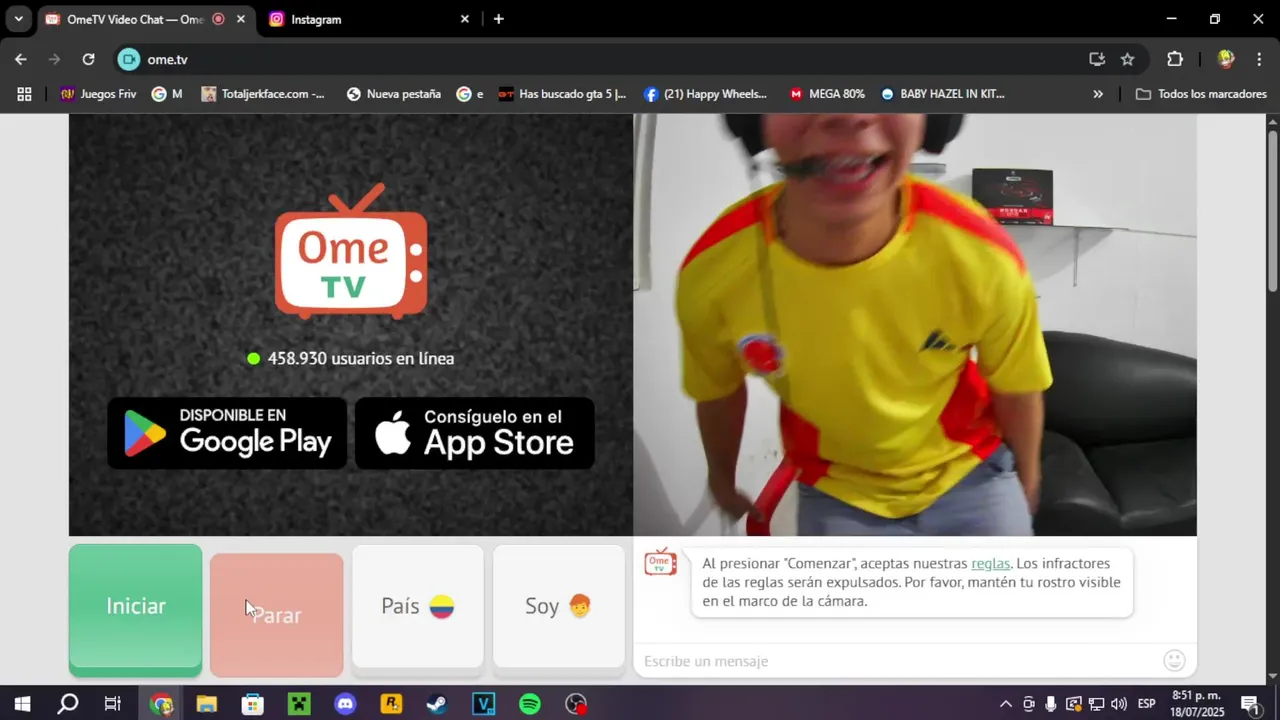Click the OmeTV logo in video panel

[x=351, y=252]
